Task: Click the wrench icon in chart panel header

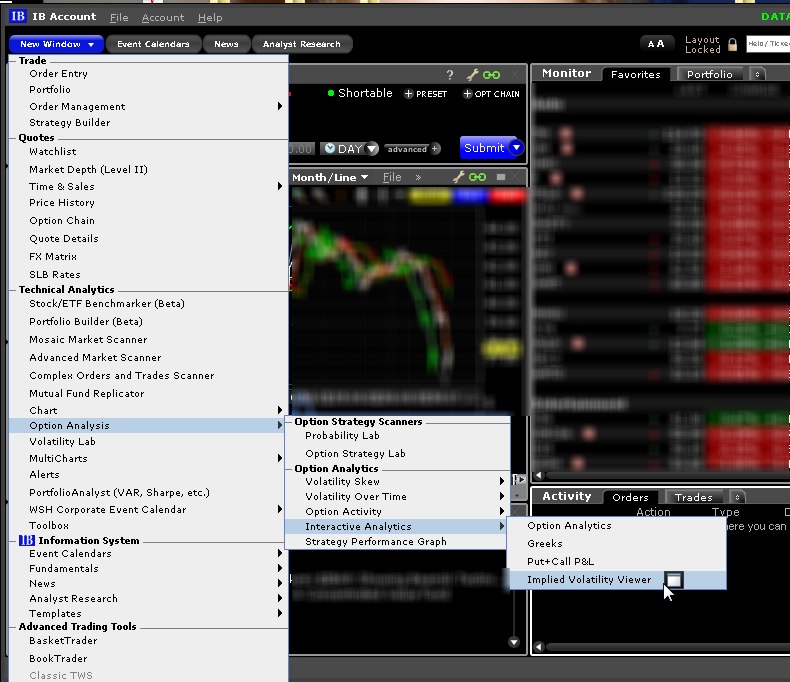Action: coord(458,177)
